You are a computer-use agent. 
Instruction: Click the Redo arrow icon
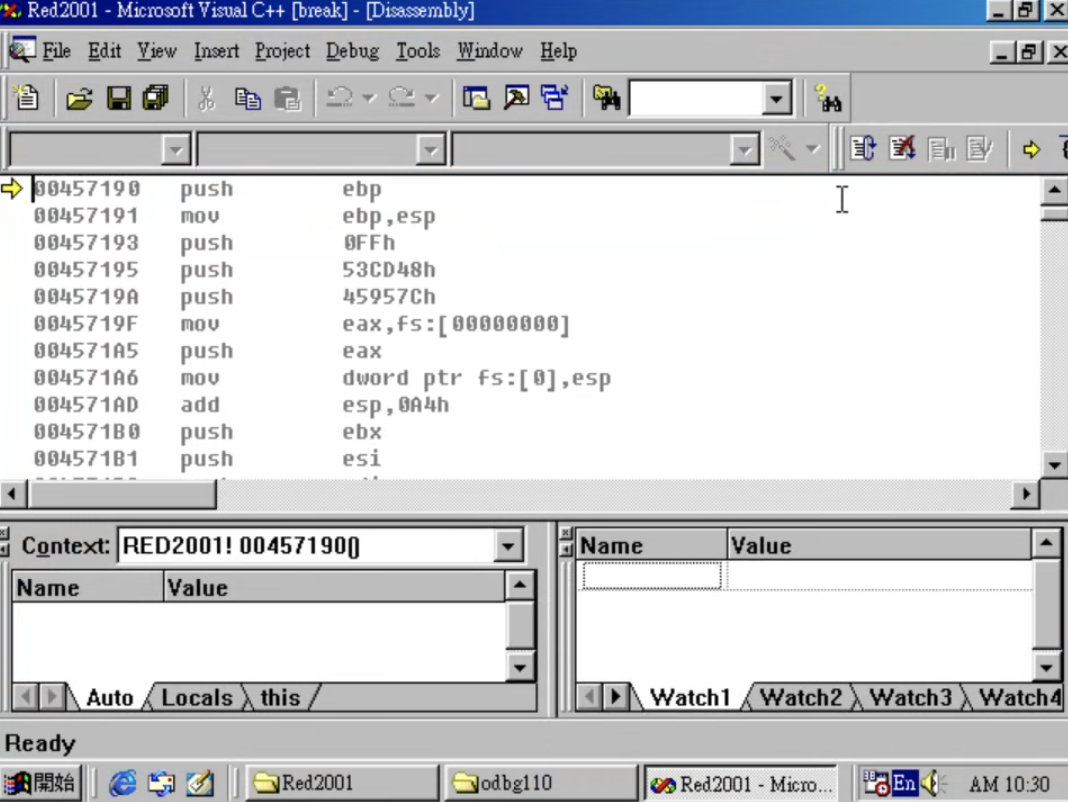click(401, 98)
